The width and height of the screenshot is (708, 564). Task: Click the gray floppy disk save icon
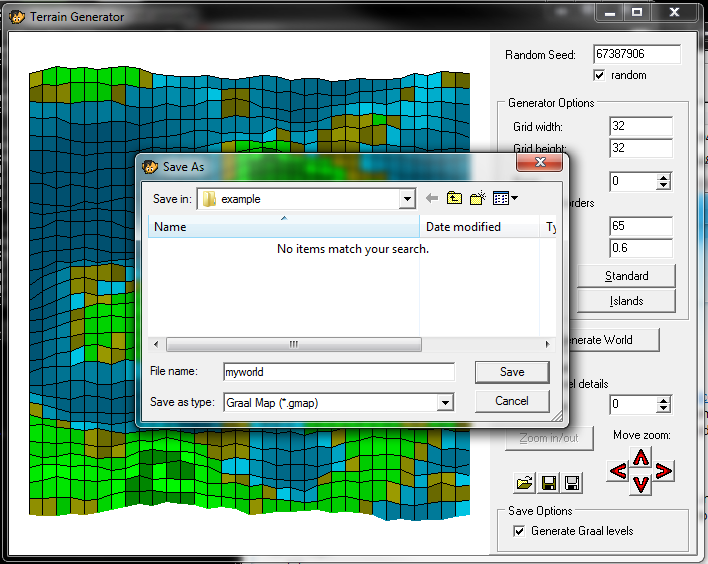point(572,483)
